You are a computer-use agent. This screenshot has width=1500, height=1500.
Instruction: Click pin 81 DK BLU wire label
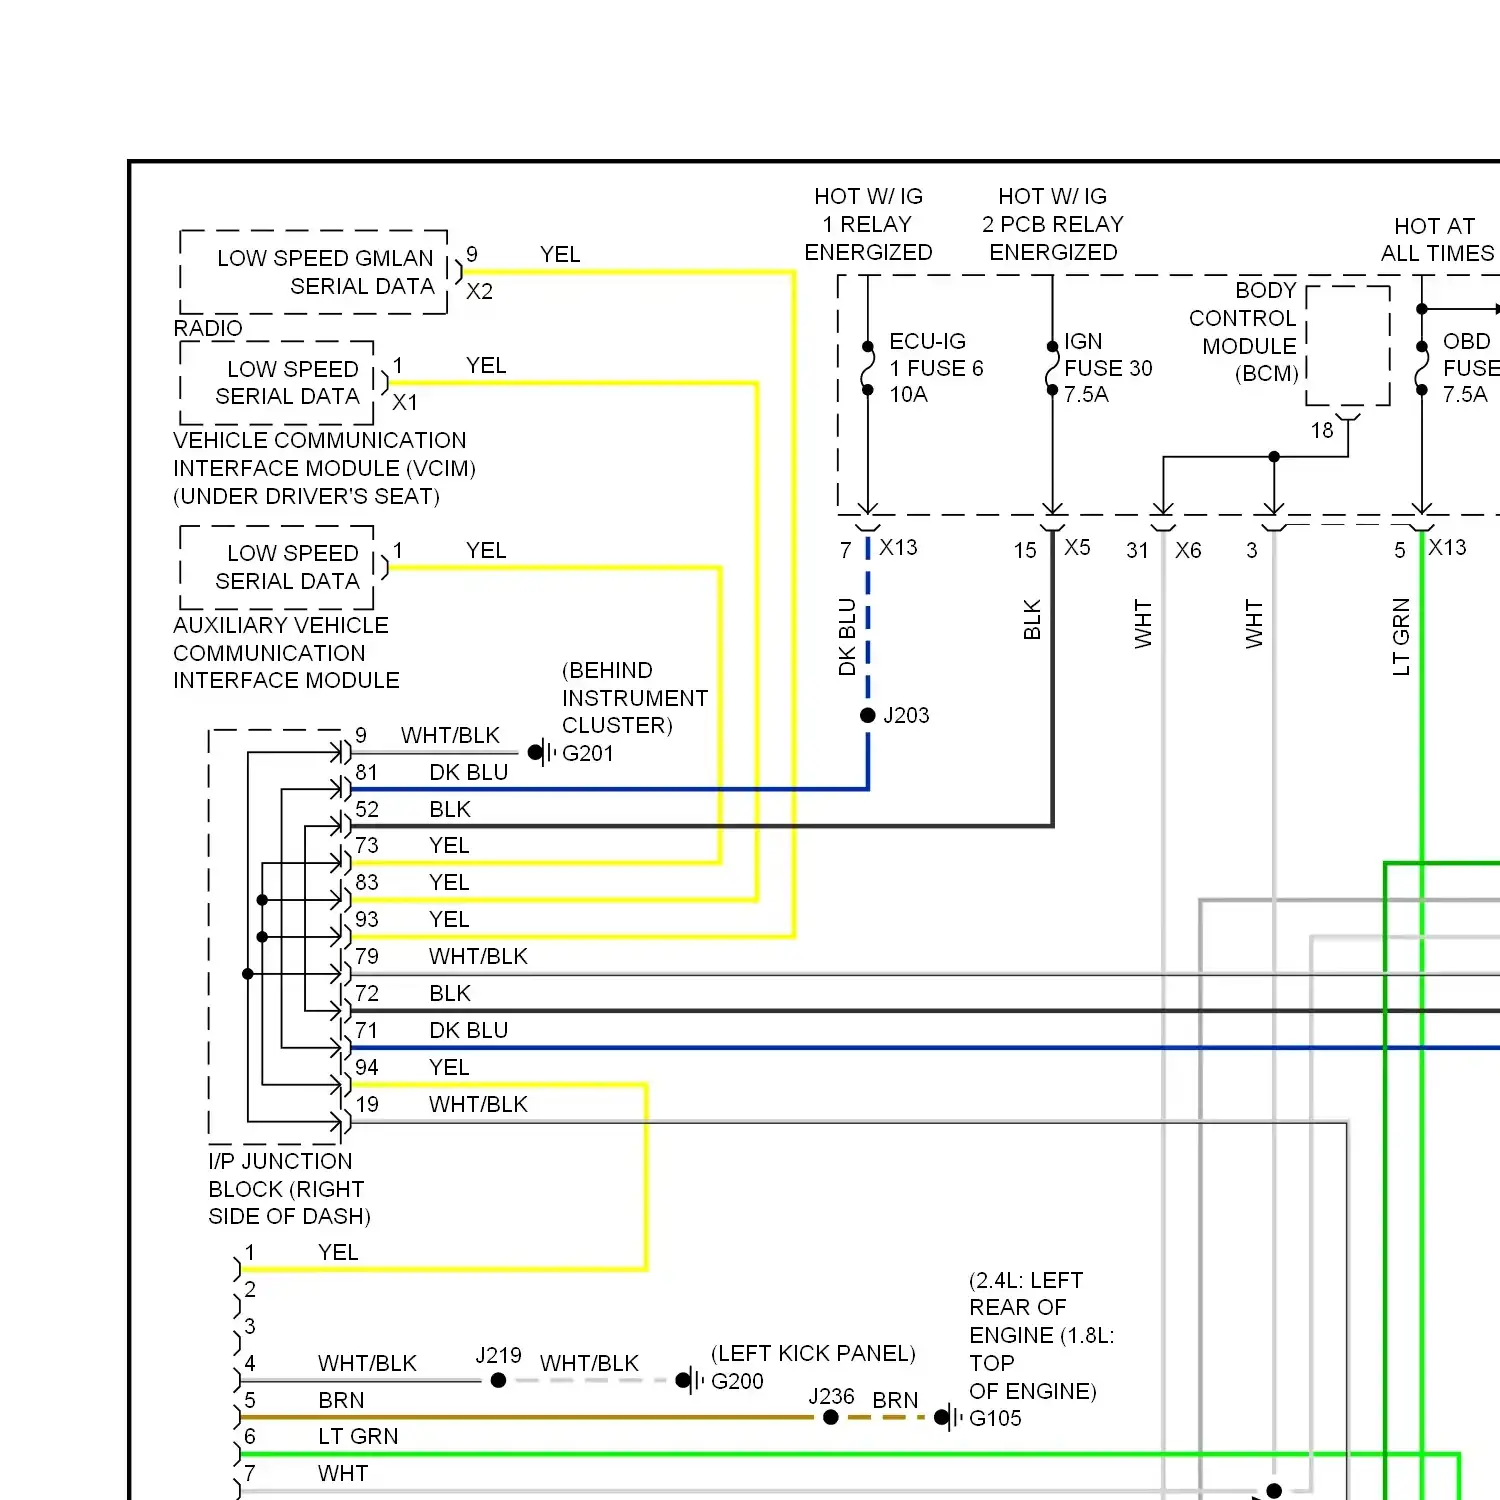(468, 772)
